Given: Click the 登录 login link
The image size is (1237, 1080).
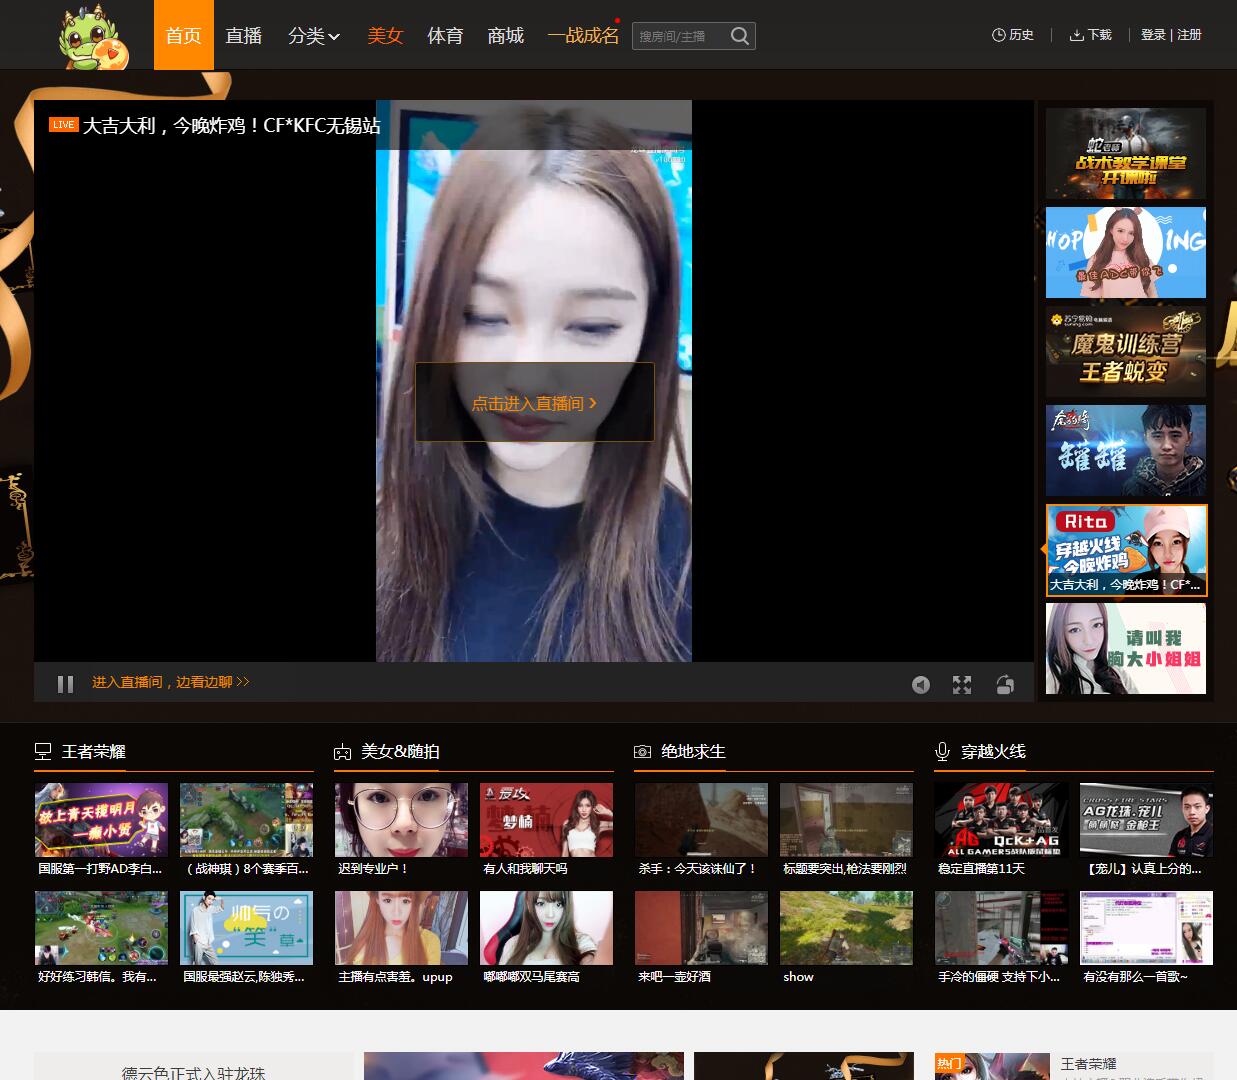Looking at the screenshot, I should [x=1153, y=35].
